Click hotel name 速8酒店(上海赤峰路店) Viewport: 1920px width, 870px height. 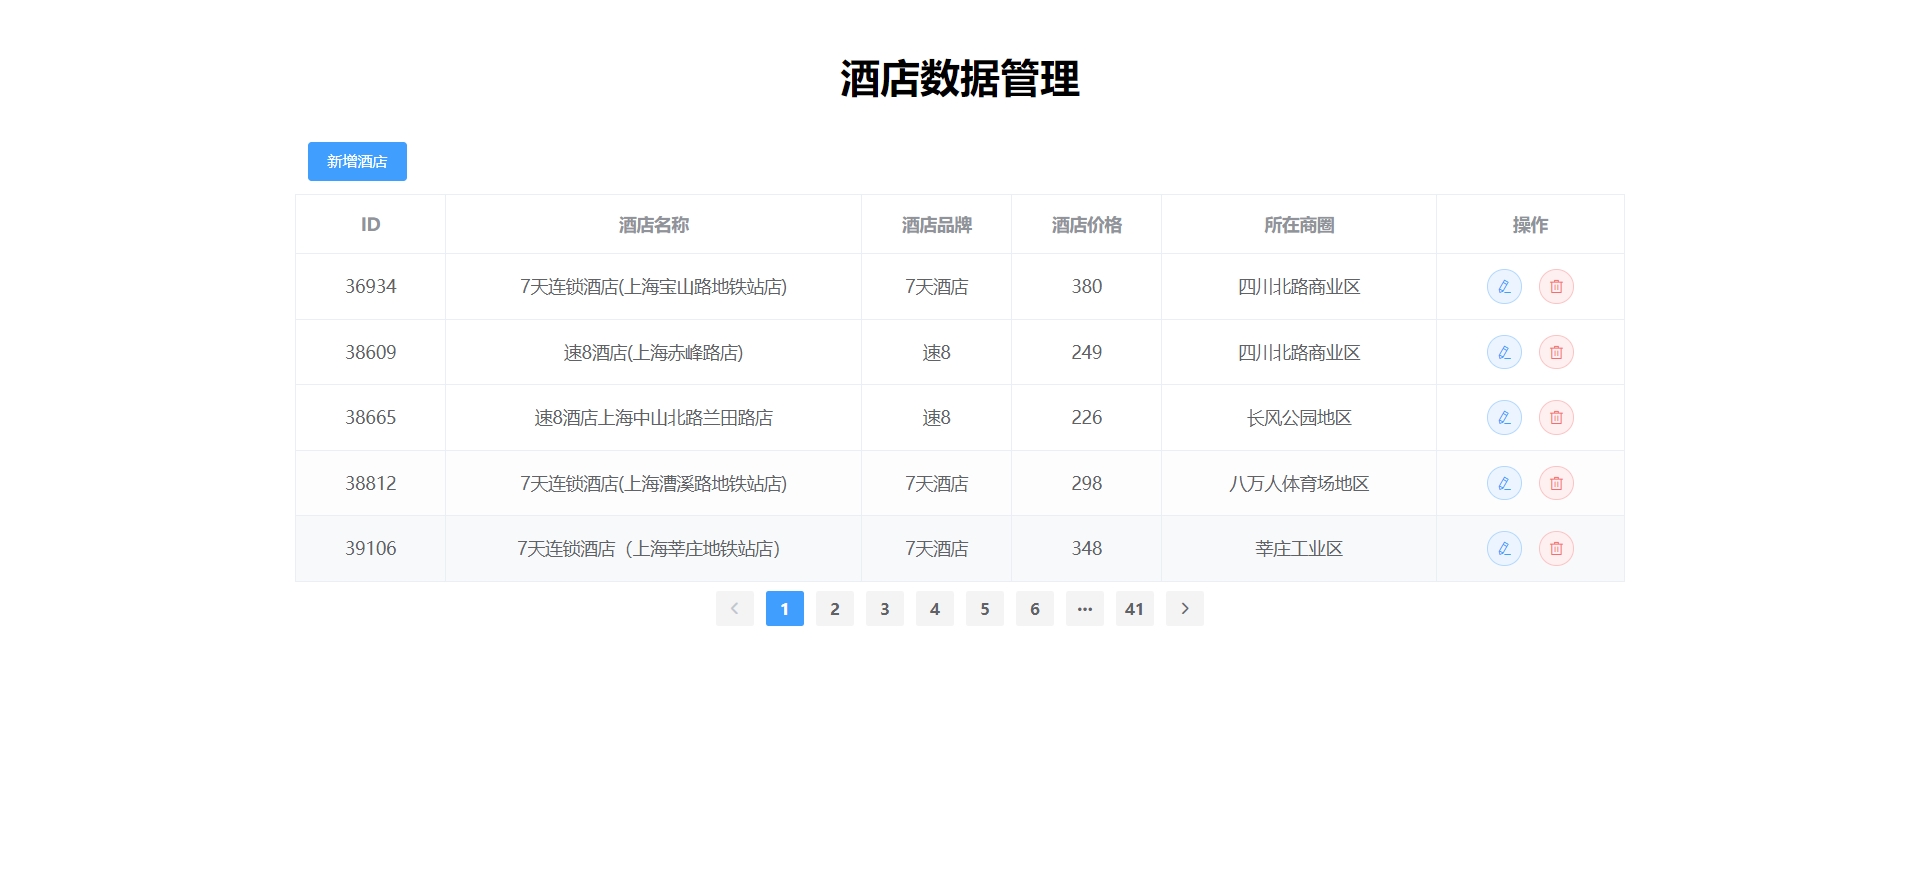click(x=654, y=352)
